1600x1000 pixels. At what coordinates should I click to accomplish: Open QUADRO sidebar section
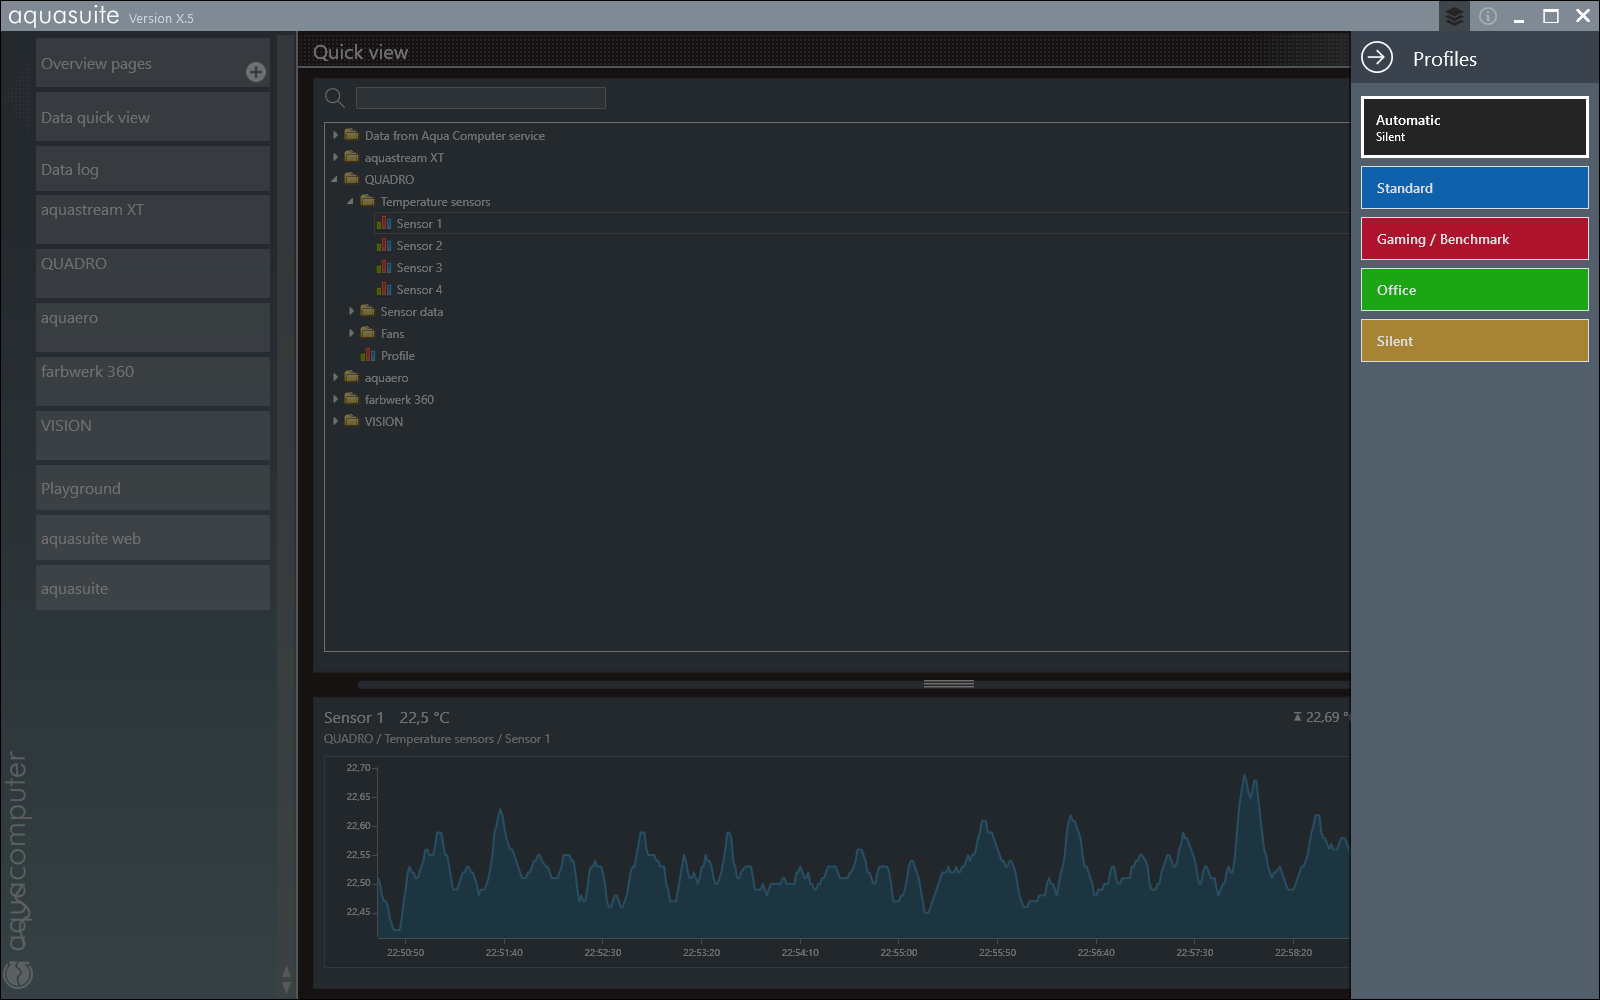153,273
